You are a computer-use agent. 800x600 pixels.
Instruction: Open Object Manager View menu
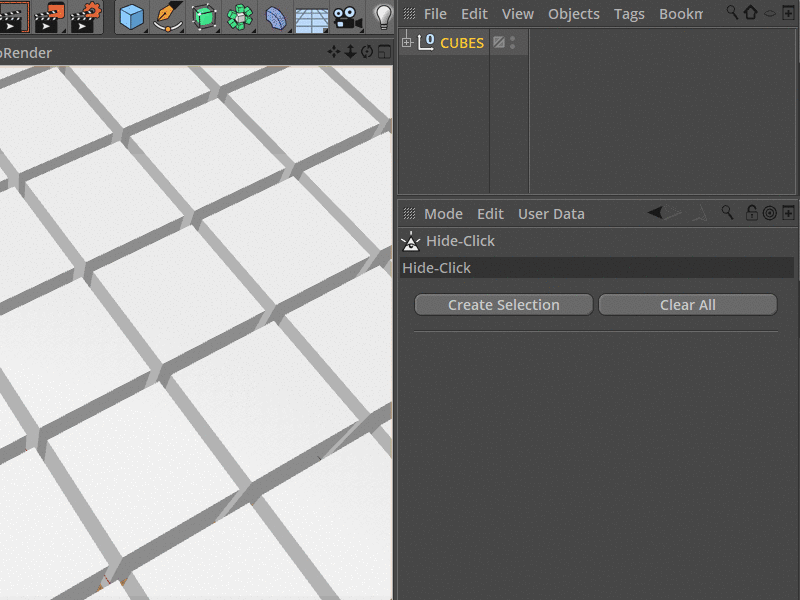[x=518, y=14]
